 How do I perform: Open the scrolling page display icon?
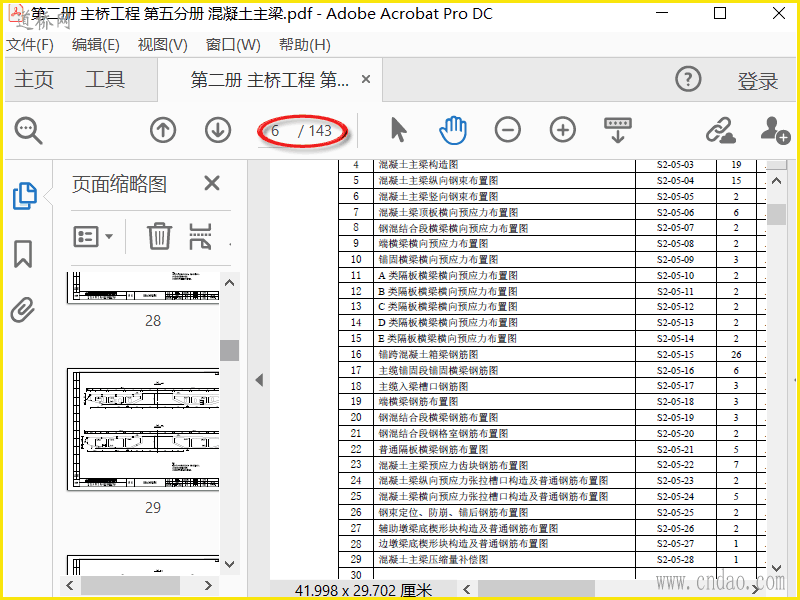tap(618, 130)
